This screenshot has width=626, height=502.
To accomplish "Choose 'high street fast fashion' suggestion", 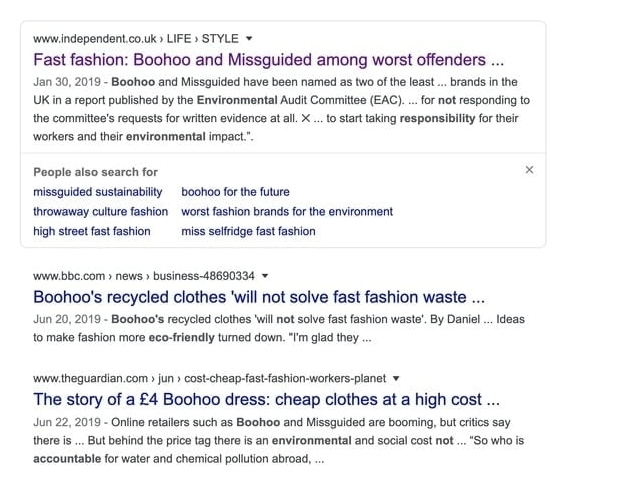I will [x=91, y=232].
